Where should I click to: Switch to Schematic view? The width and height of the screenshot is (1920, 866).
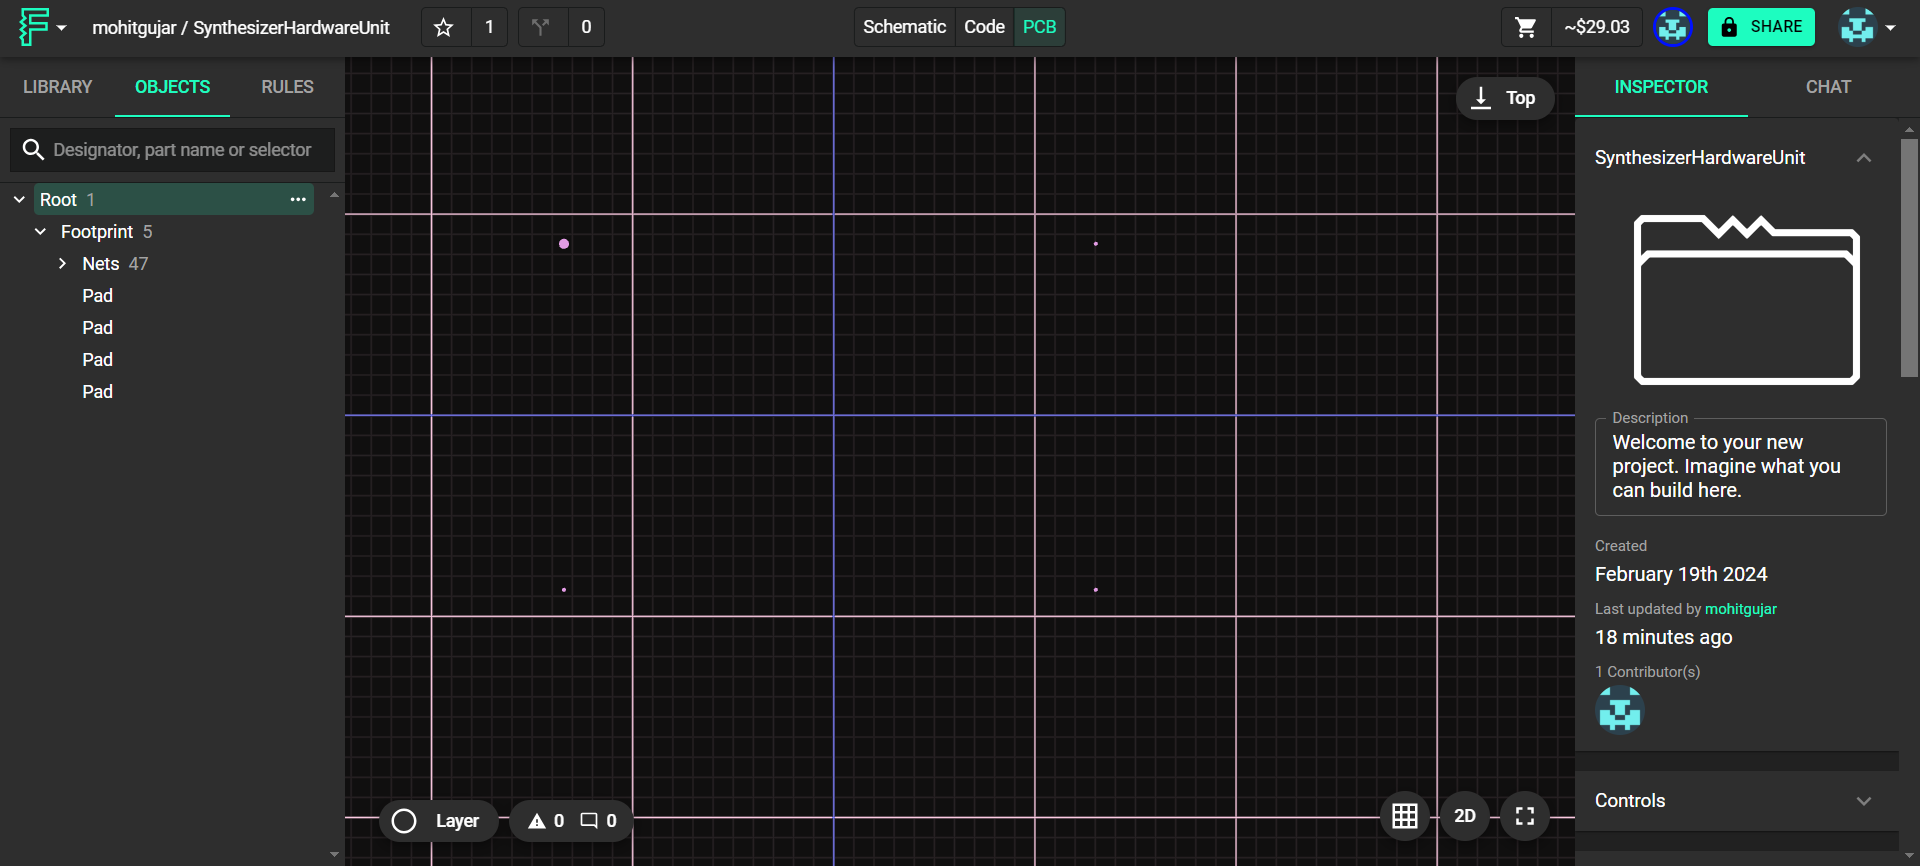click(x=904, y=27)
